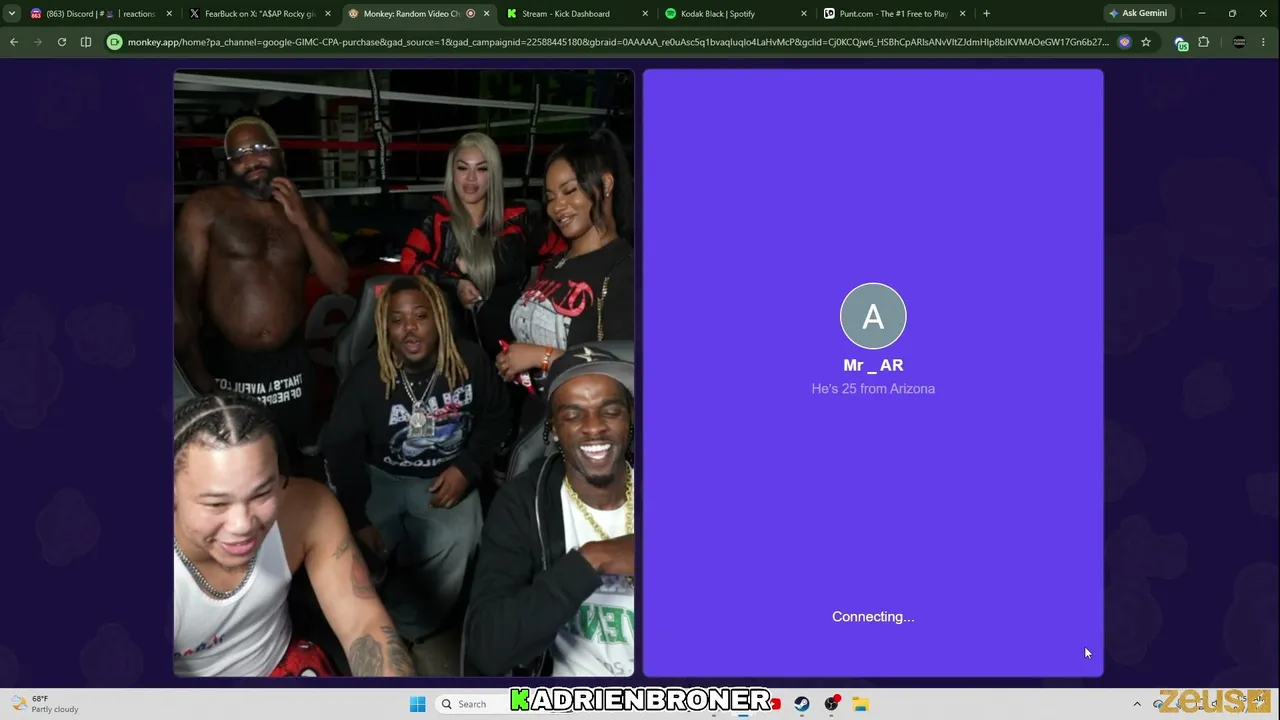
Task: Open the Windows Start menu
Action: pyautogui.click(x=418, y=704)
